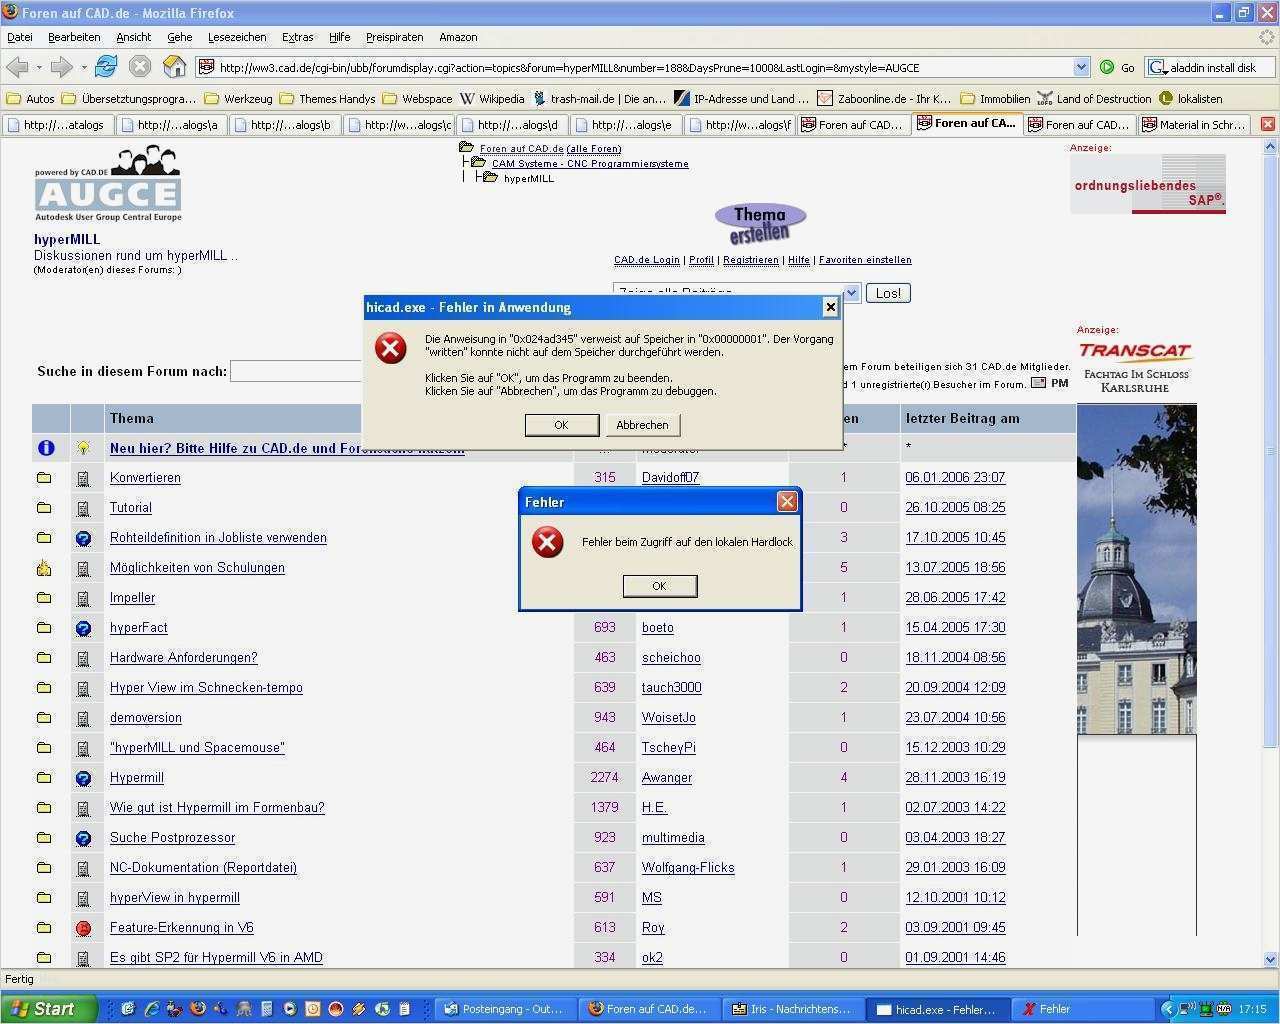Open the trash-mail.de bookmark

(599, 99)
